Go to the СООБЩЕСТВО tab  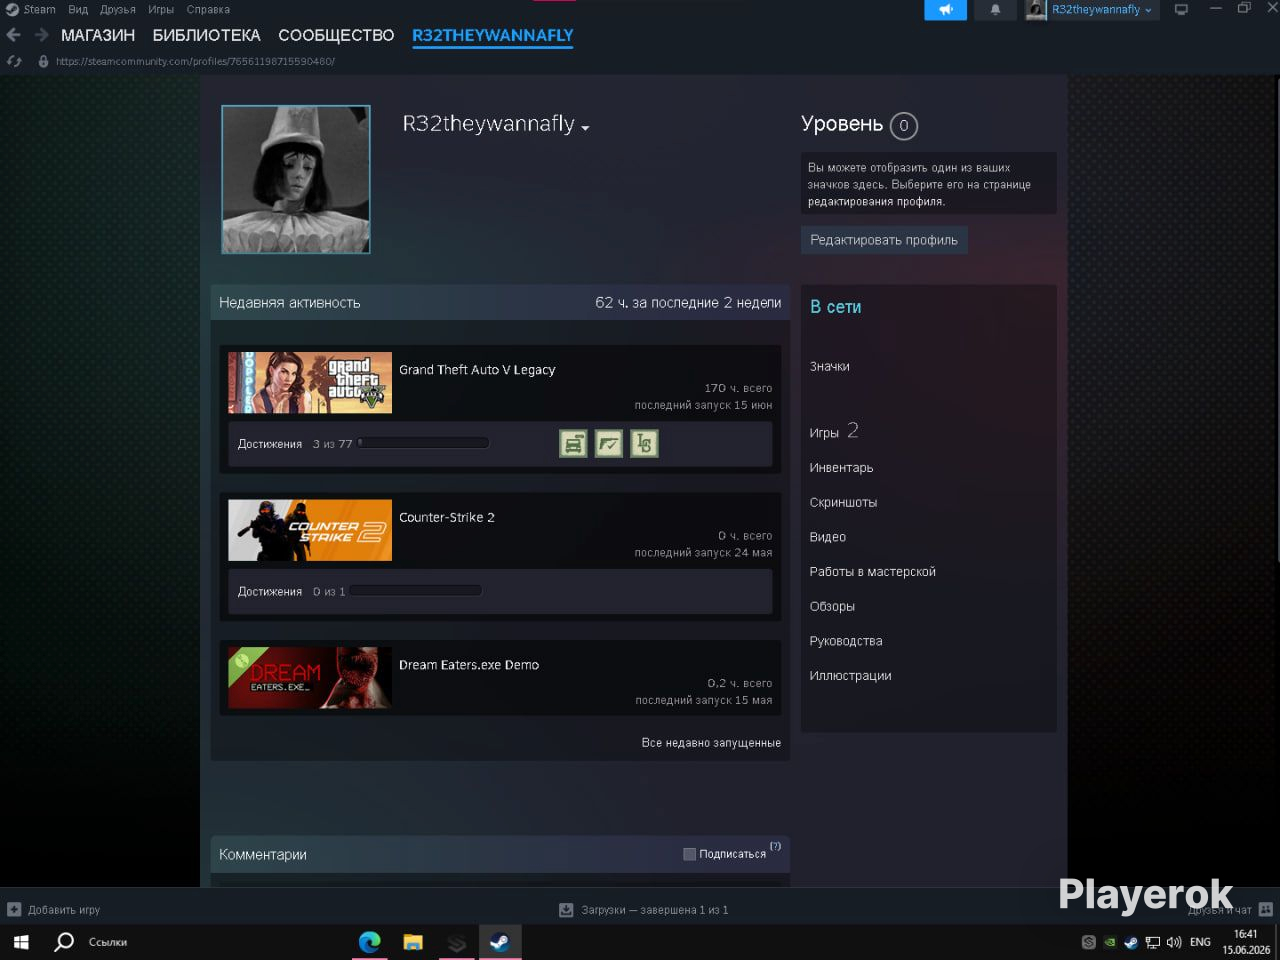(x=336, y=35)
